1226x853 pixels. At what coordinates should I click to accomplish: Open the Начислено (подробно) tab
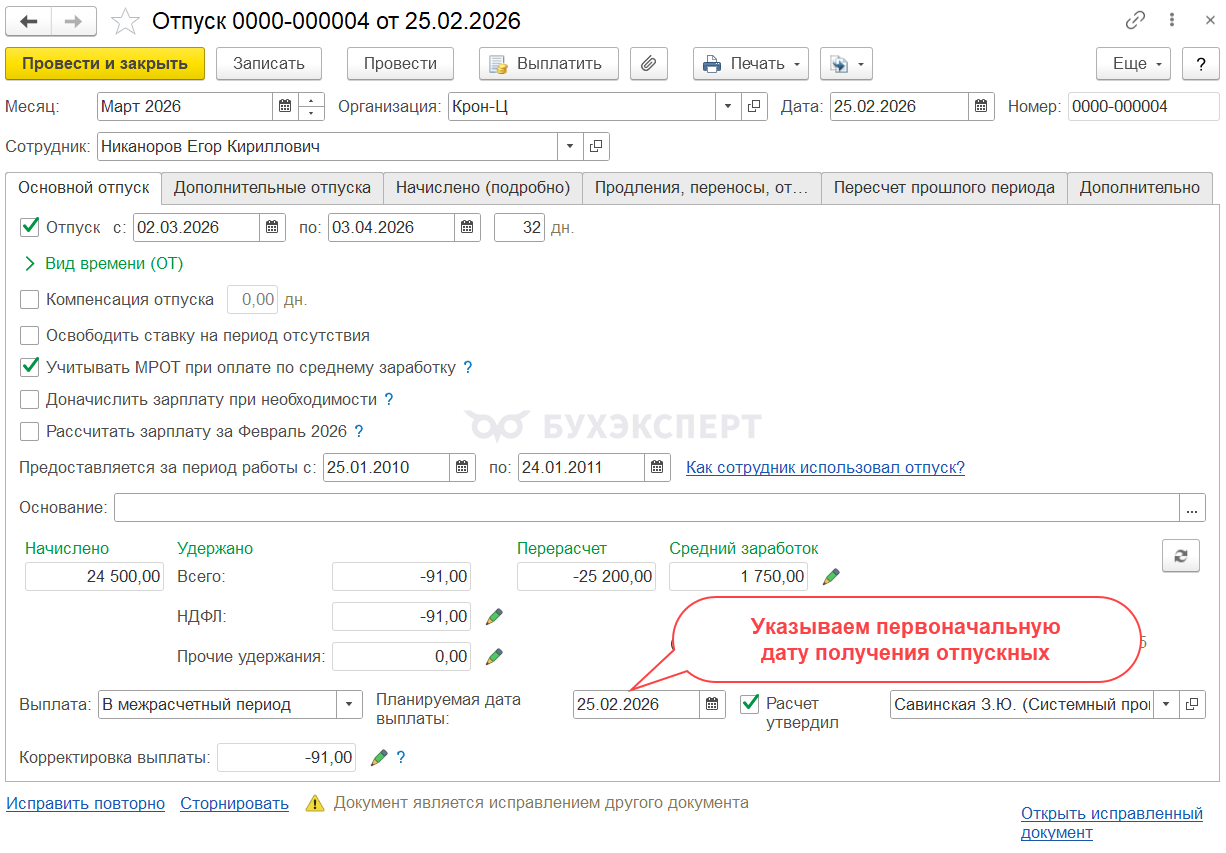click(x=483, y=188)
